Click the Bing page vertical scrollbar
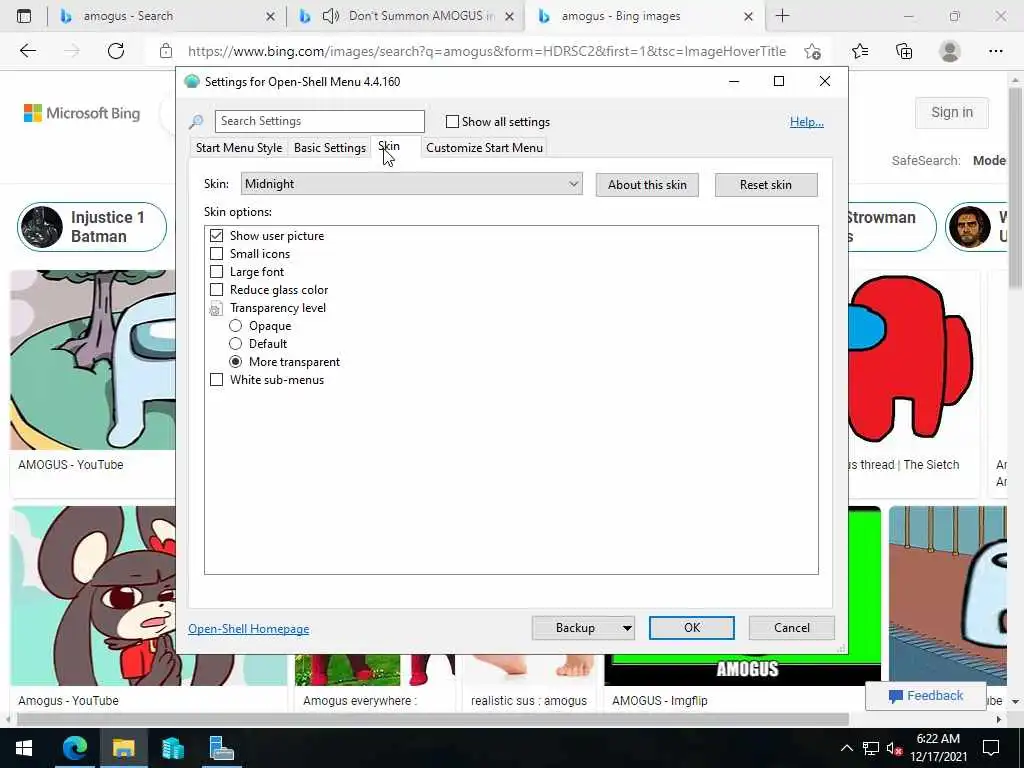Image resolution: width=1024 pixels, height=768 pixels. pos(1015,187)
